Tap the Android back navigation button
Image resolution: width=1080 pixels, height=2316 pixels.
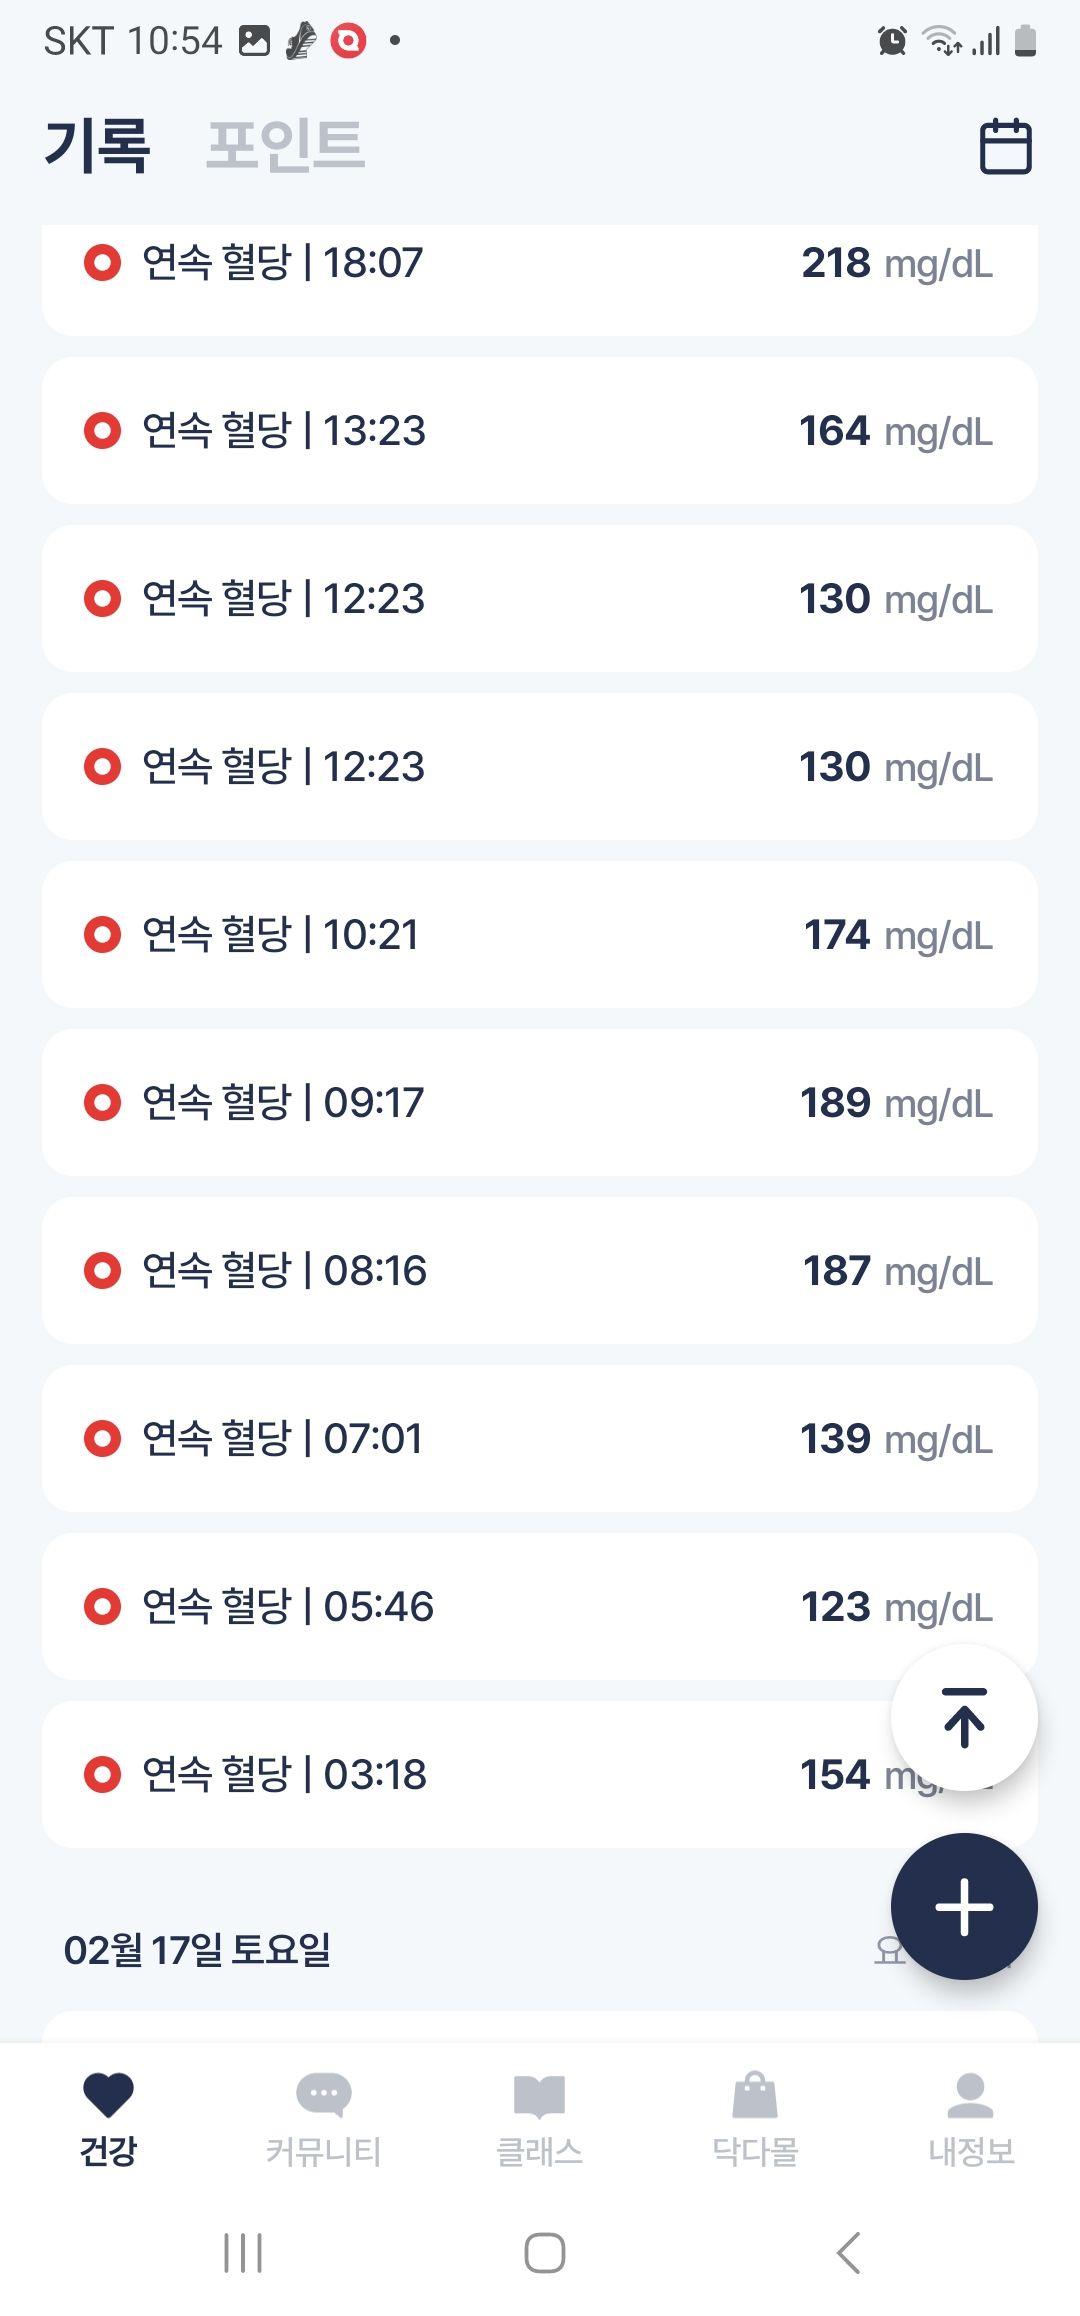click(848, 2253)
